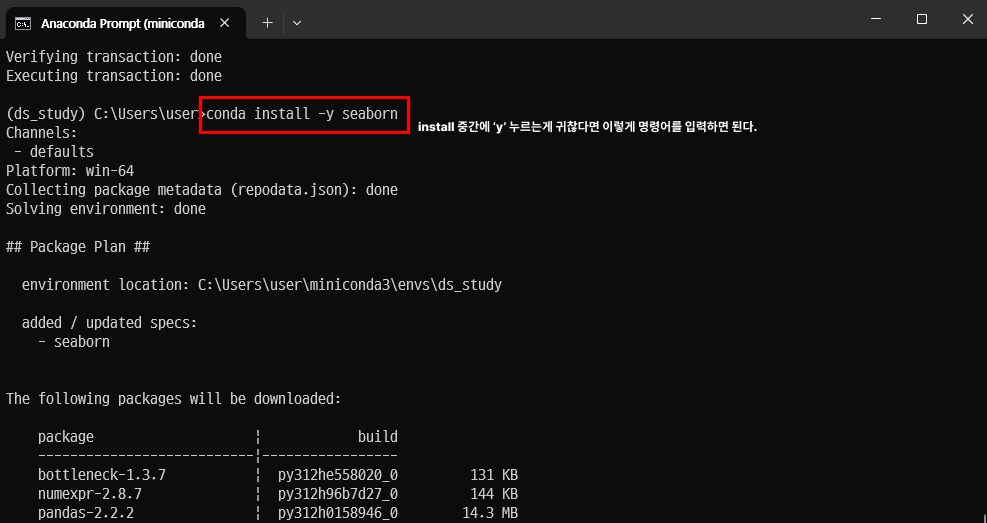Viewport: 987px width, 523px height.
Task: Click the '## Package Plan ##' heading
Action: click(78, 247)
